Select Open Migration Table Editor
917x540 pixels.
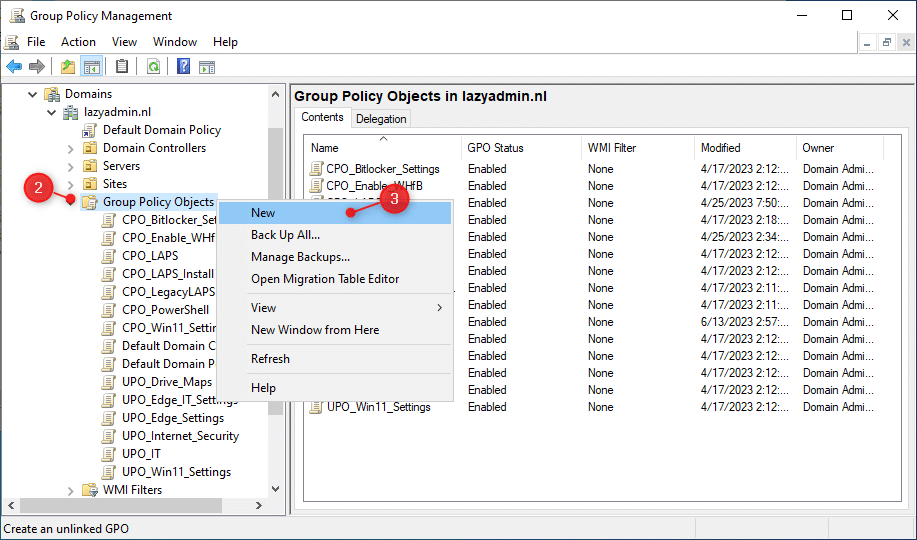click(x=335, y=279)
